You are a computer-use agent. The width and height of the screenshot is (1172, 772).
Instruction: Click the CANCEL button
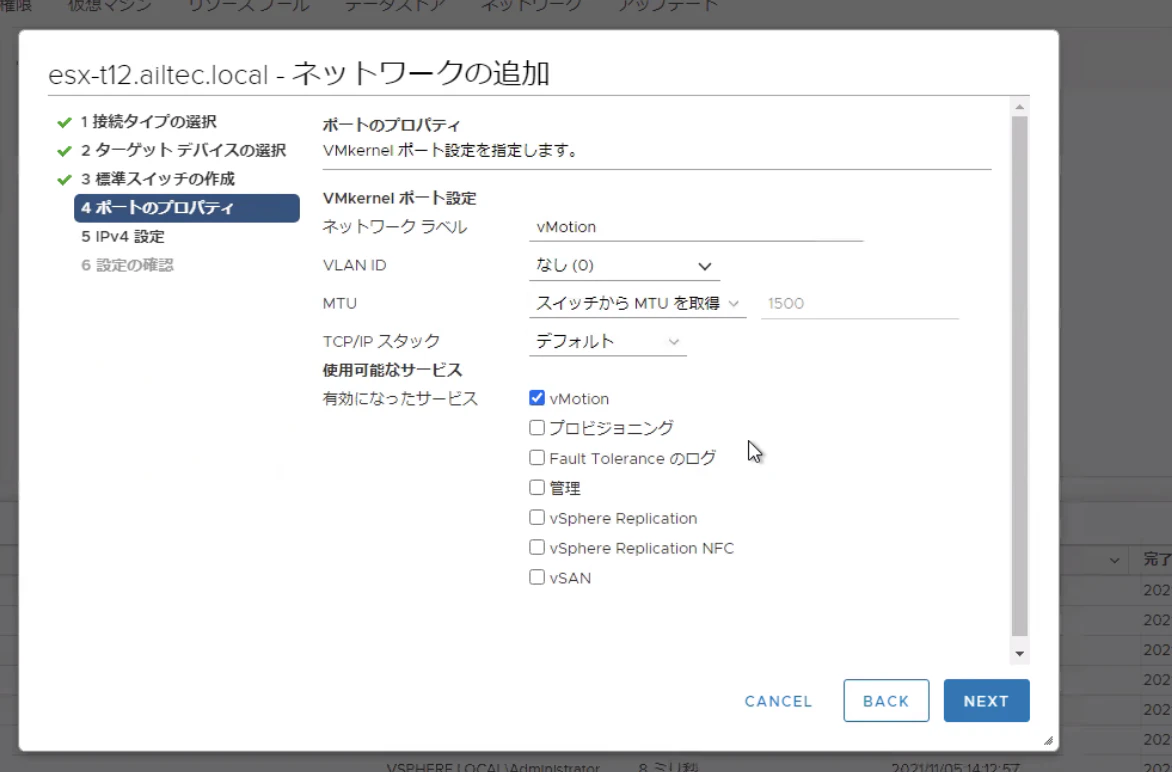click(778, 701)
